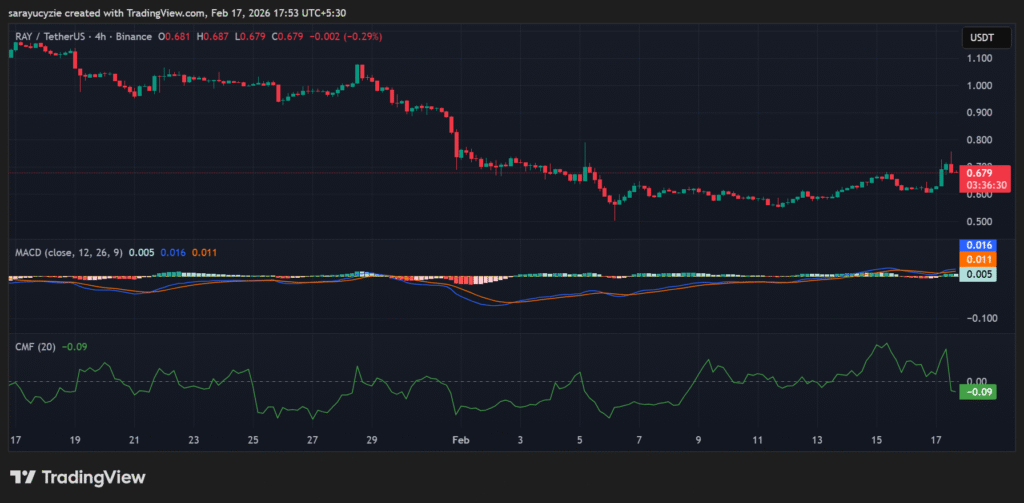Select the Feb label on time axis
Image resolution: width=1024 pixels, height=503 pixels.
(461, 440)
